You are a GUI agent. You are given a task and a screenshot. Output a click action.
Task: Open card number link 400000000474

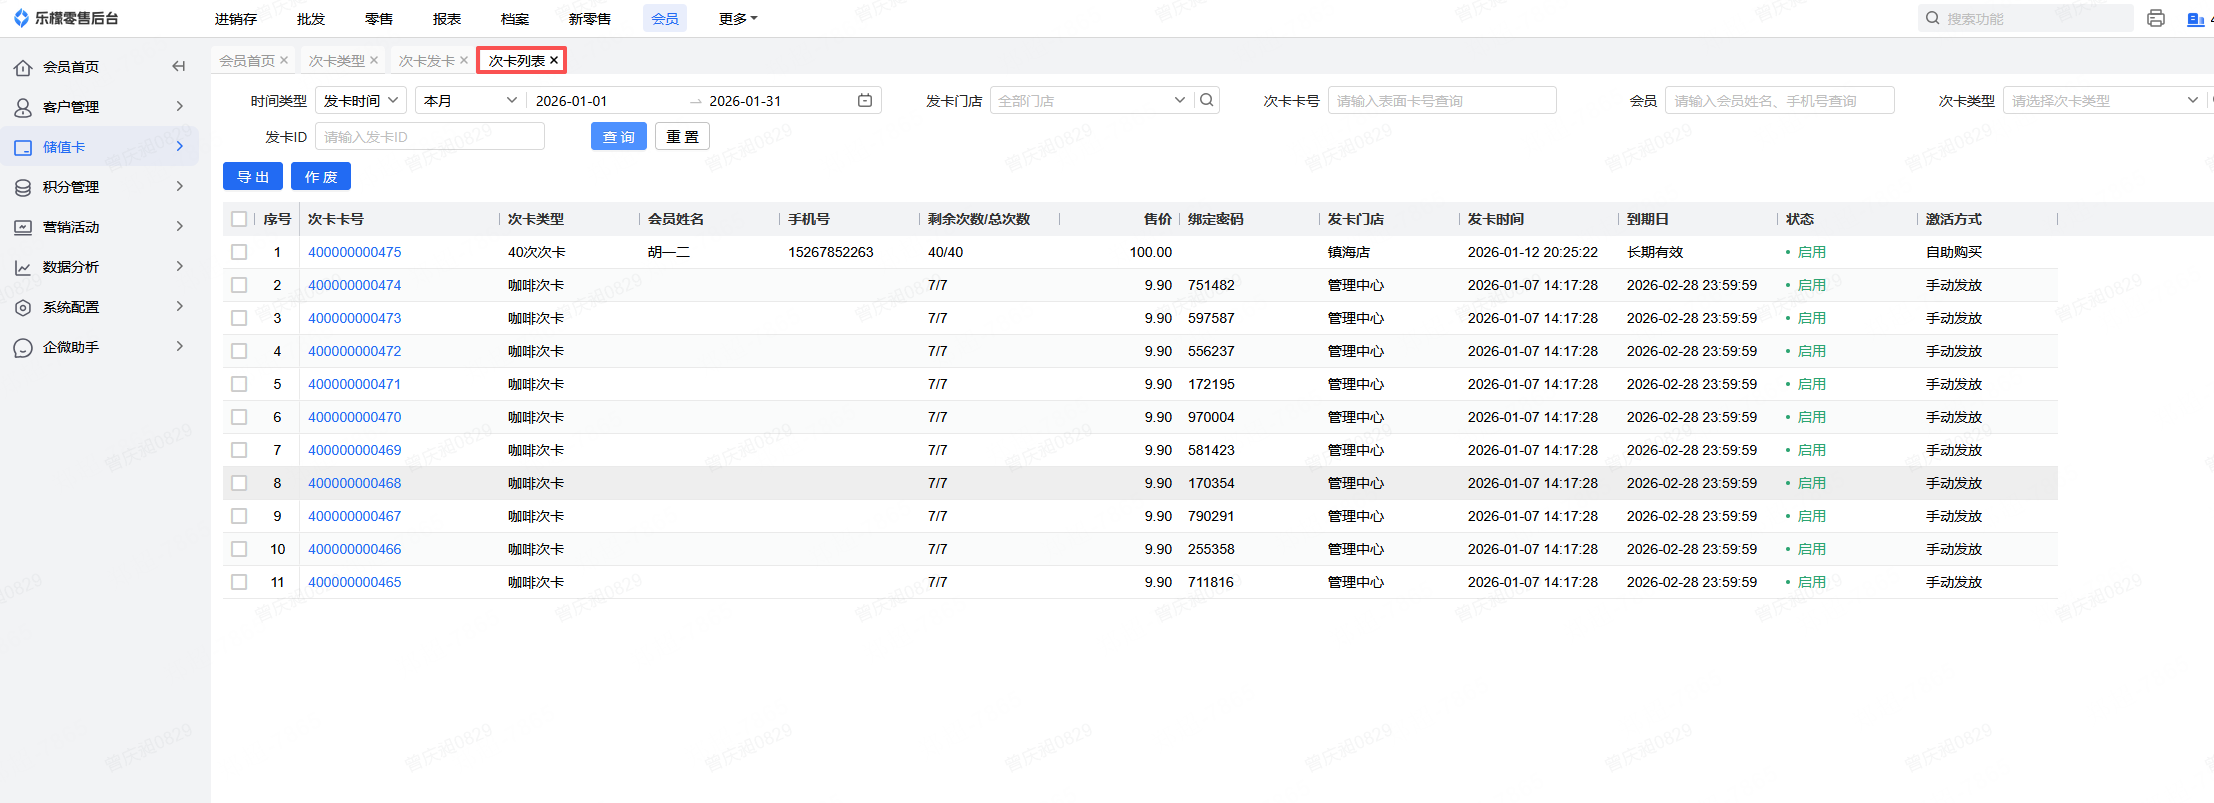[354, 285]
